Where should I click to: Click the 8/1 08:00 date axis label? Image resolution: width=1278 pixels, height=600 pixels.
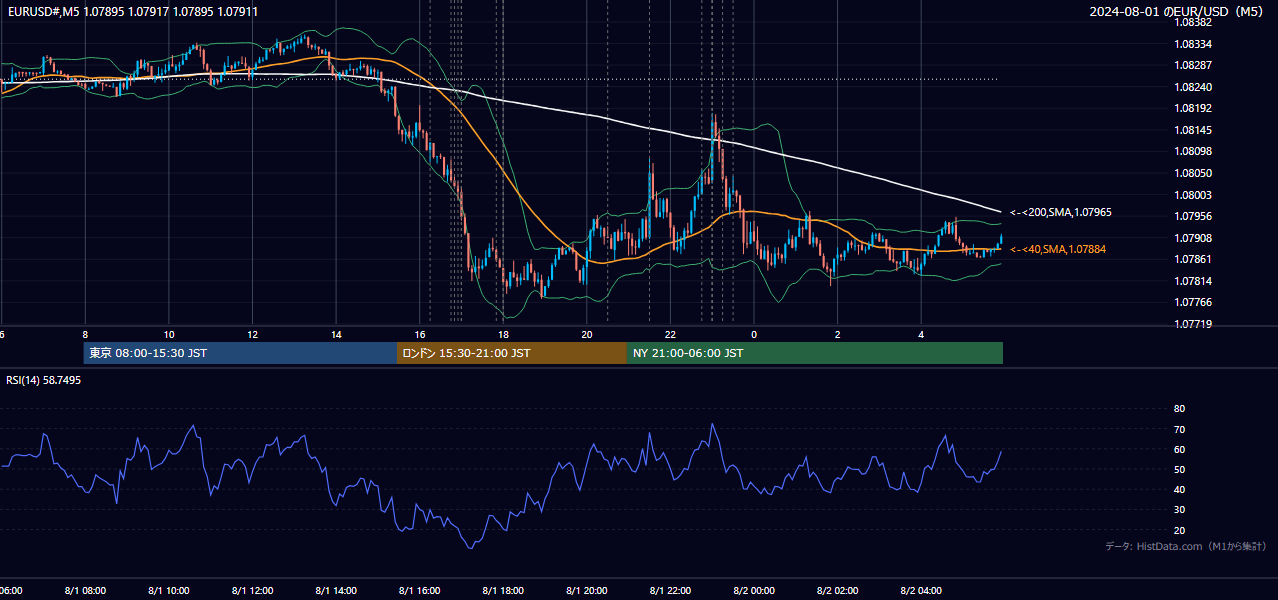click(x=85, y=590)
